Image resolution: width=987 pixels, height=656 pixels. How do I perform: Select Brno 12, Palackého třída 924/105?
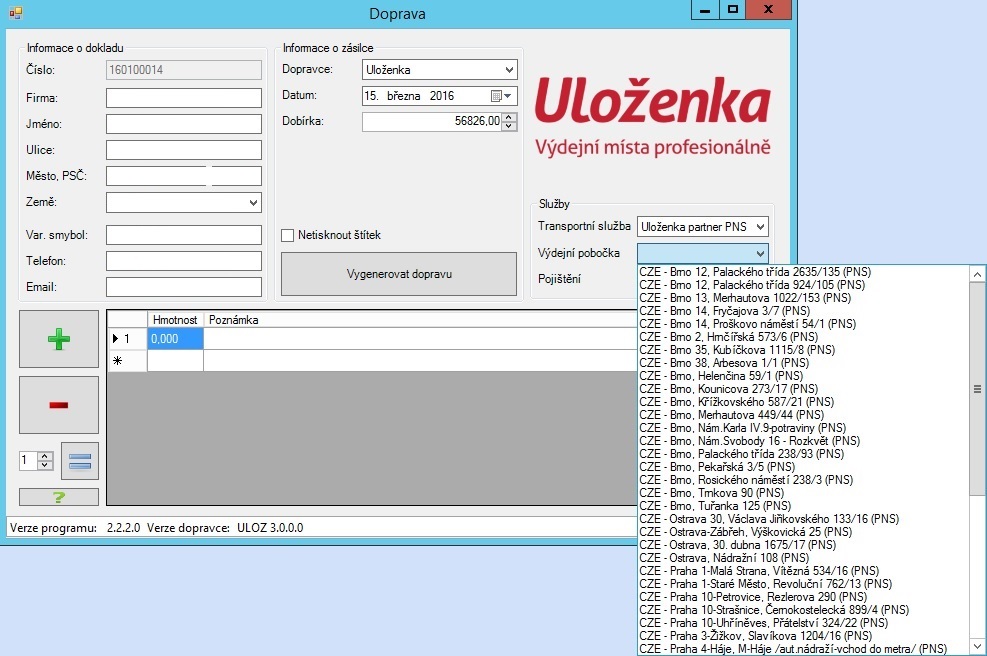(x=803, y=285)
